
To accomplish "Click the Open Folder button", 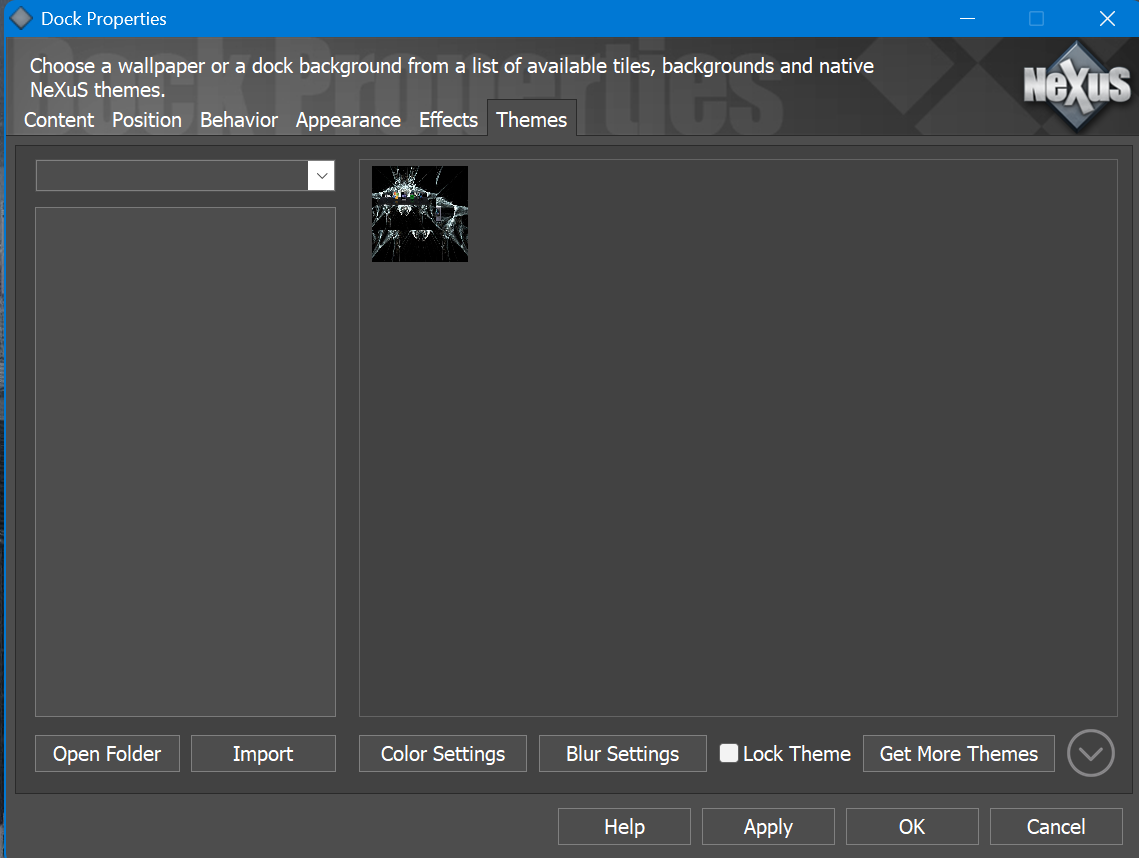I will [x=107, y=754].
